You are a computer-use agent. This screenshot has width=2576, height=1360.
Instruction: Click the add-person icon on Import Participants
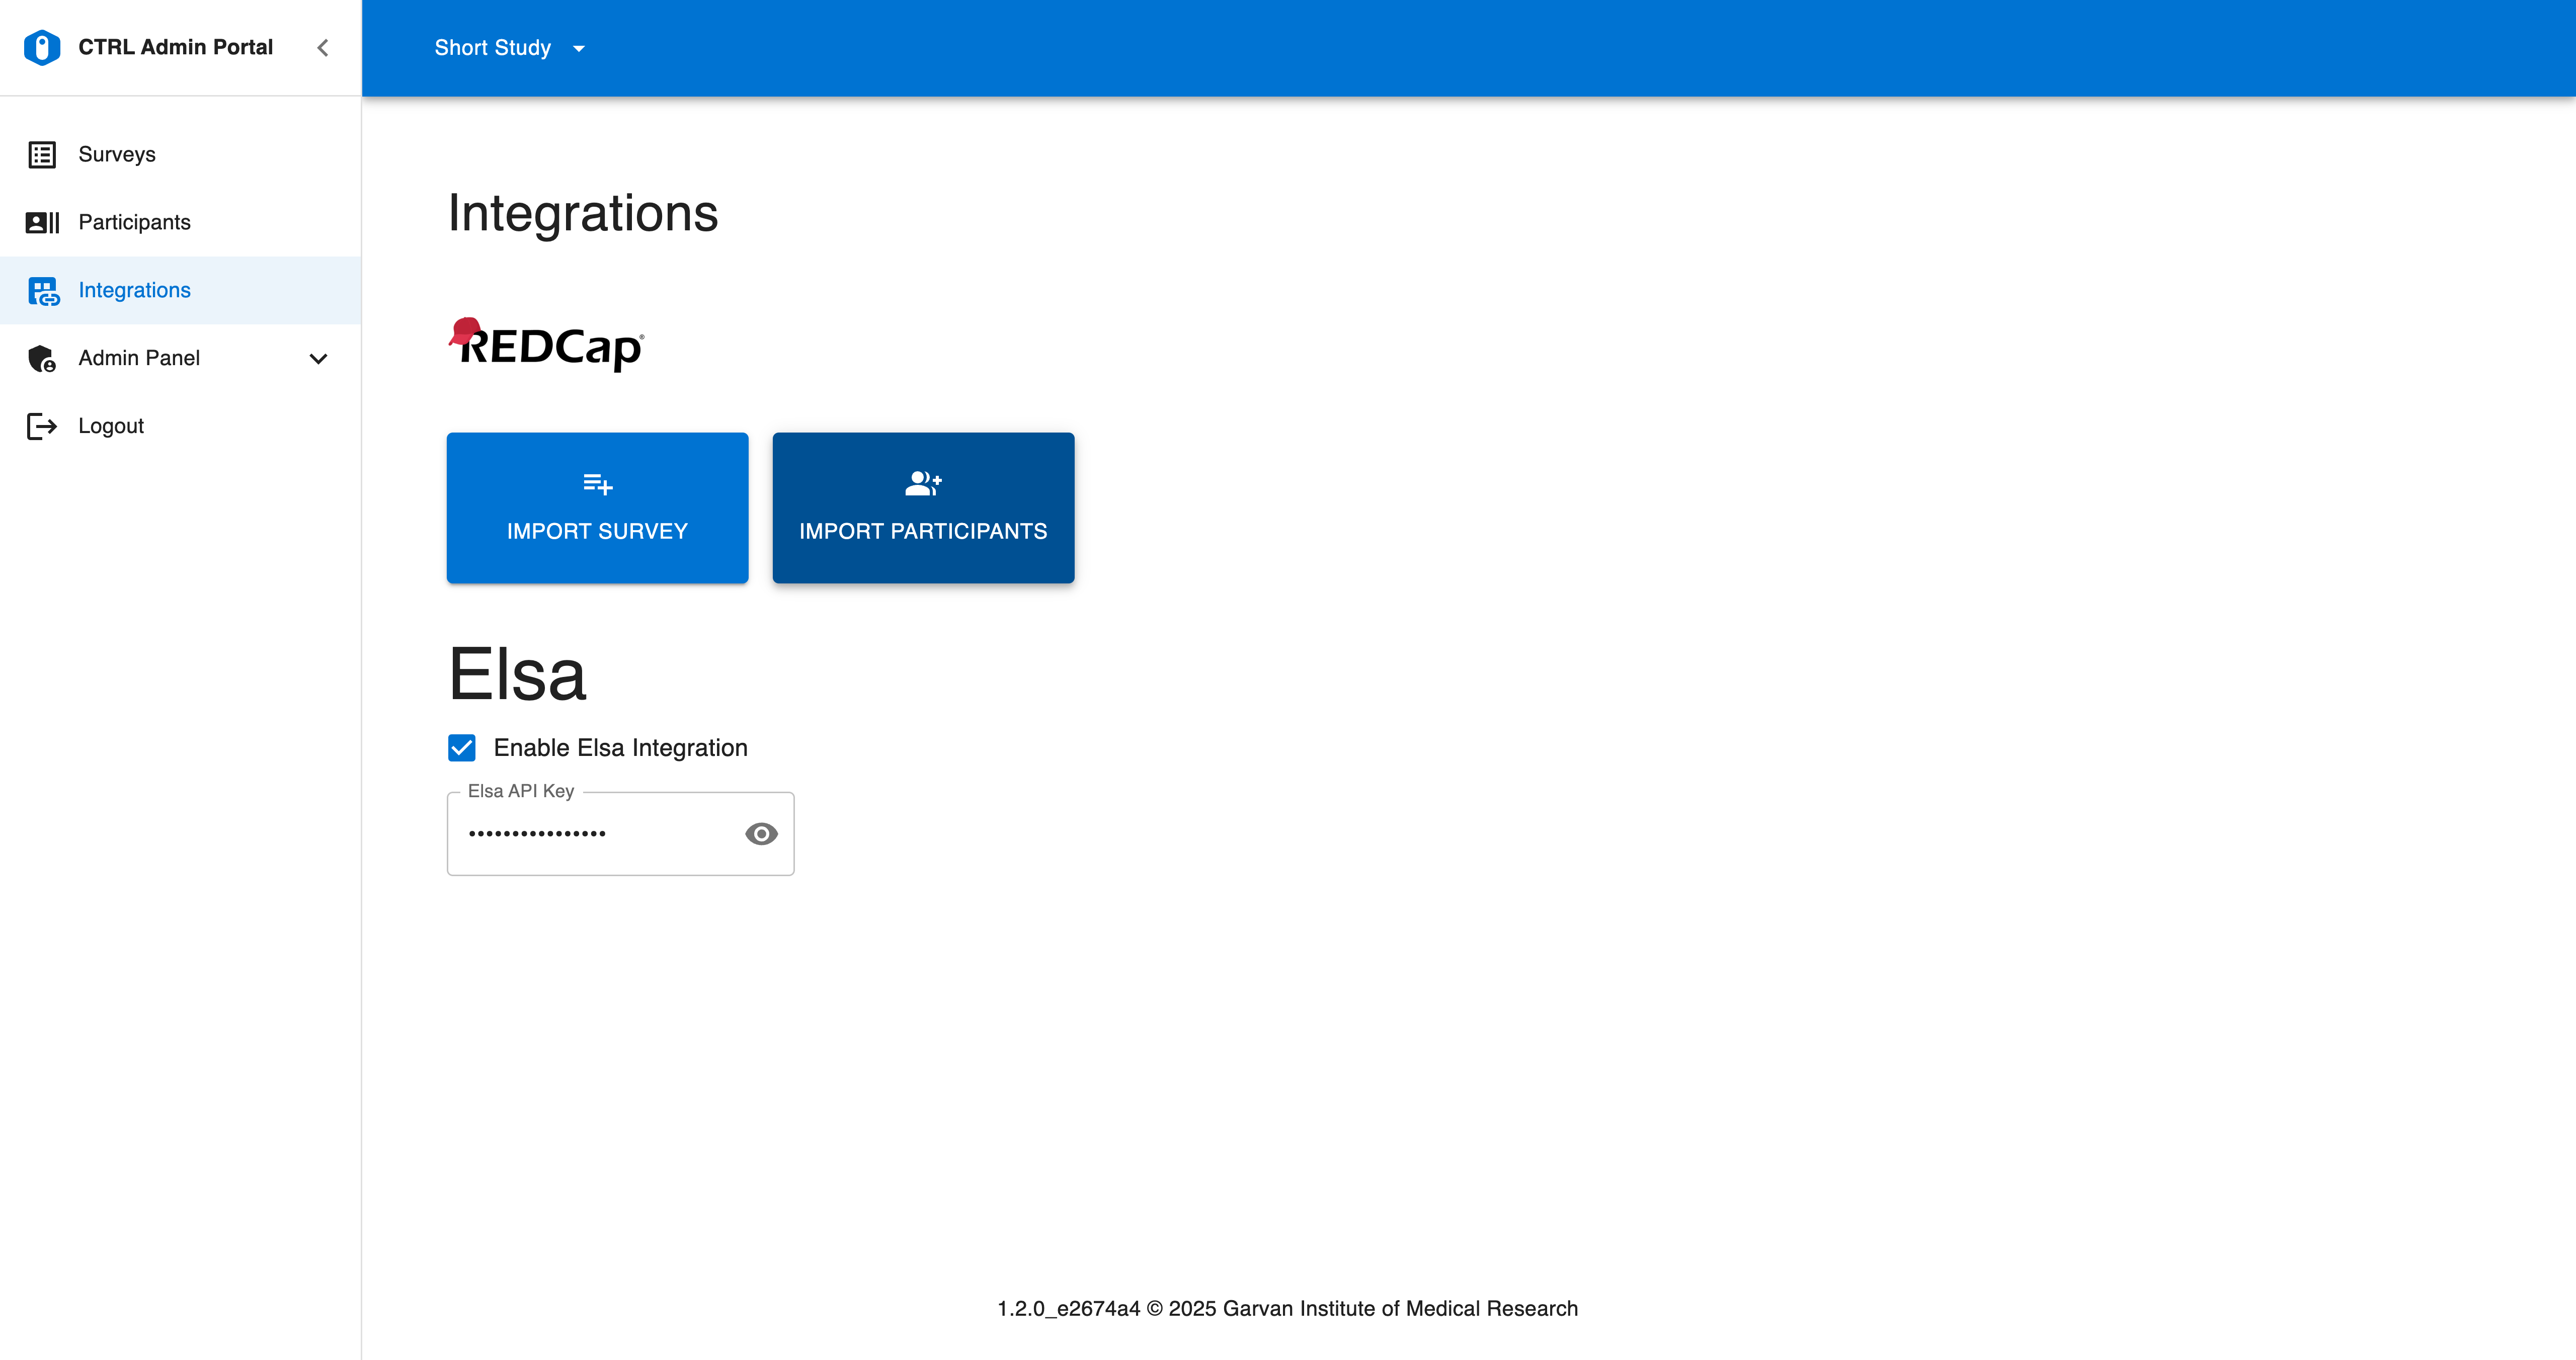922,484
